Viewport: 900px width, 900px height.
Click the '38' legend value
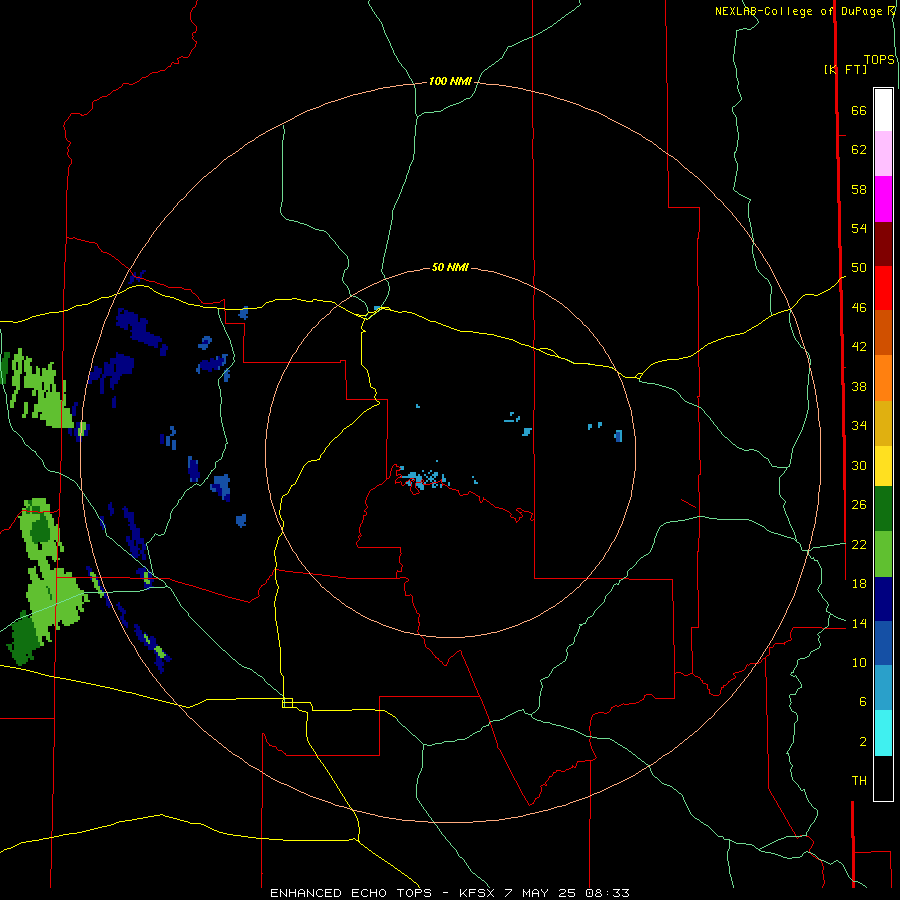click(859, 386)
